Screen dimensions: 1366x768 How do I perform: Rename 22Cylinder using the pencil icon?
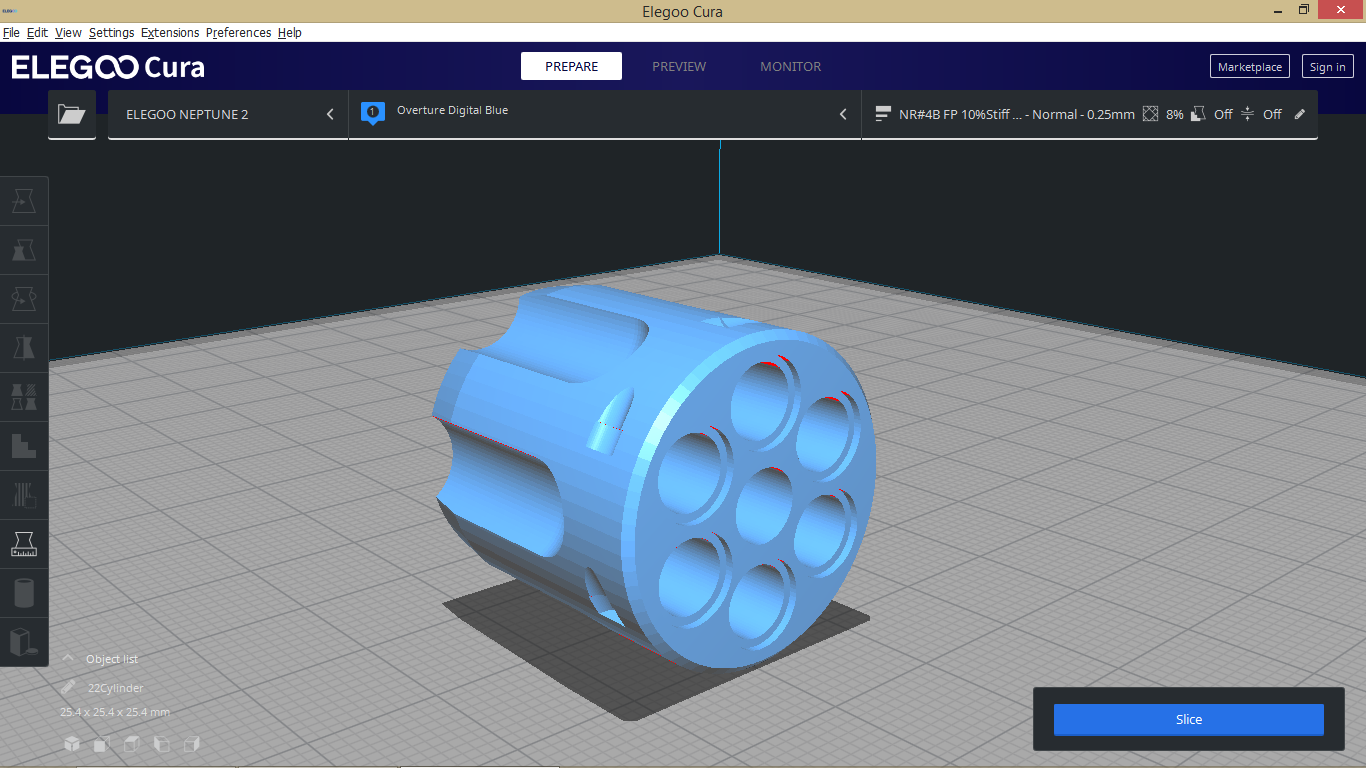coord(67,687)
